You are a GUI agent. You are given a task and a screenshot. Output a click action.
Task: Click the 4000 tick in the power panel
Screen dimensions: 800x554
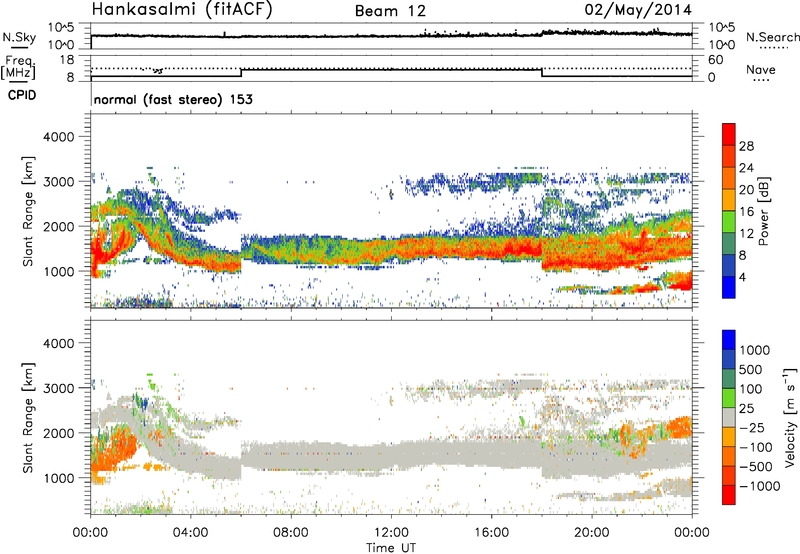click(x=59, y=137)
